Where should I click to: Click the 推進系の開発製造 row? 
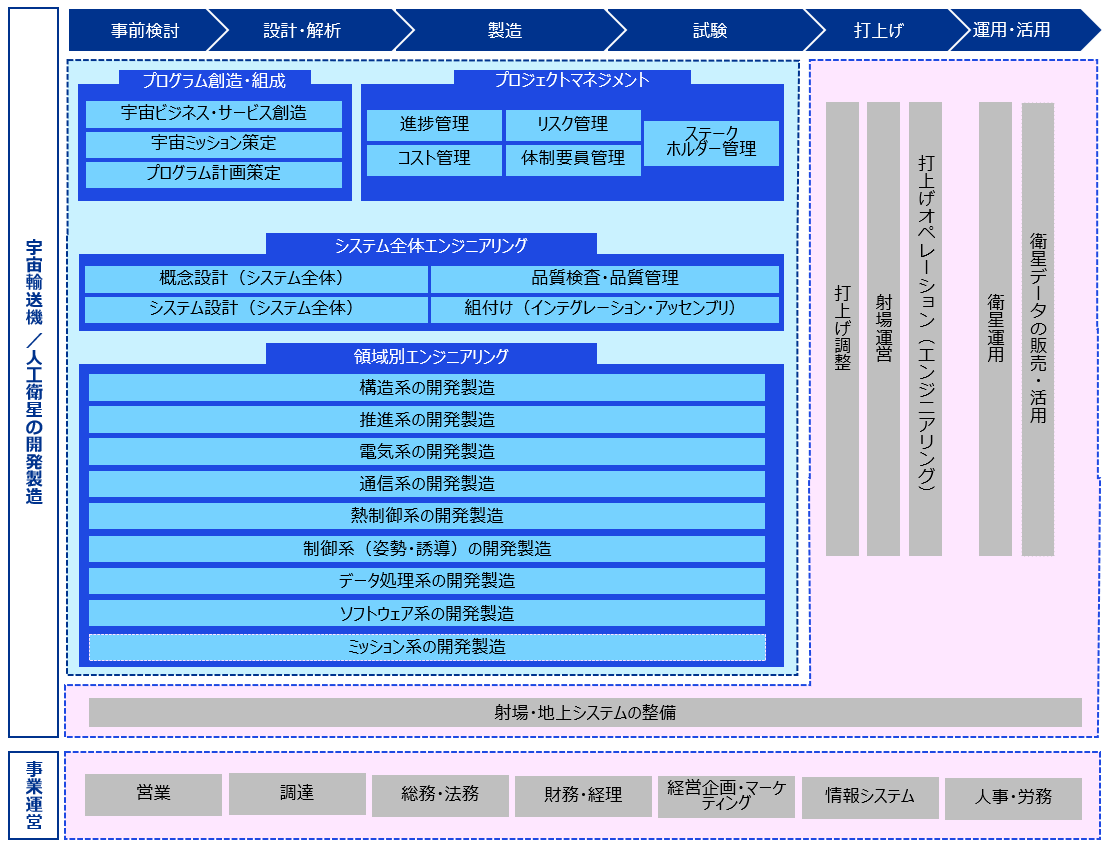427,420
